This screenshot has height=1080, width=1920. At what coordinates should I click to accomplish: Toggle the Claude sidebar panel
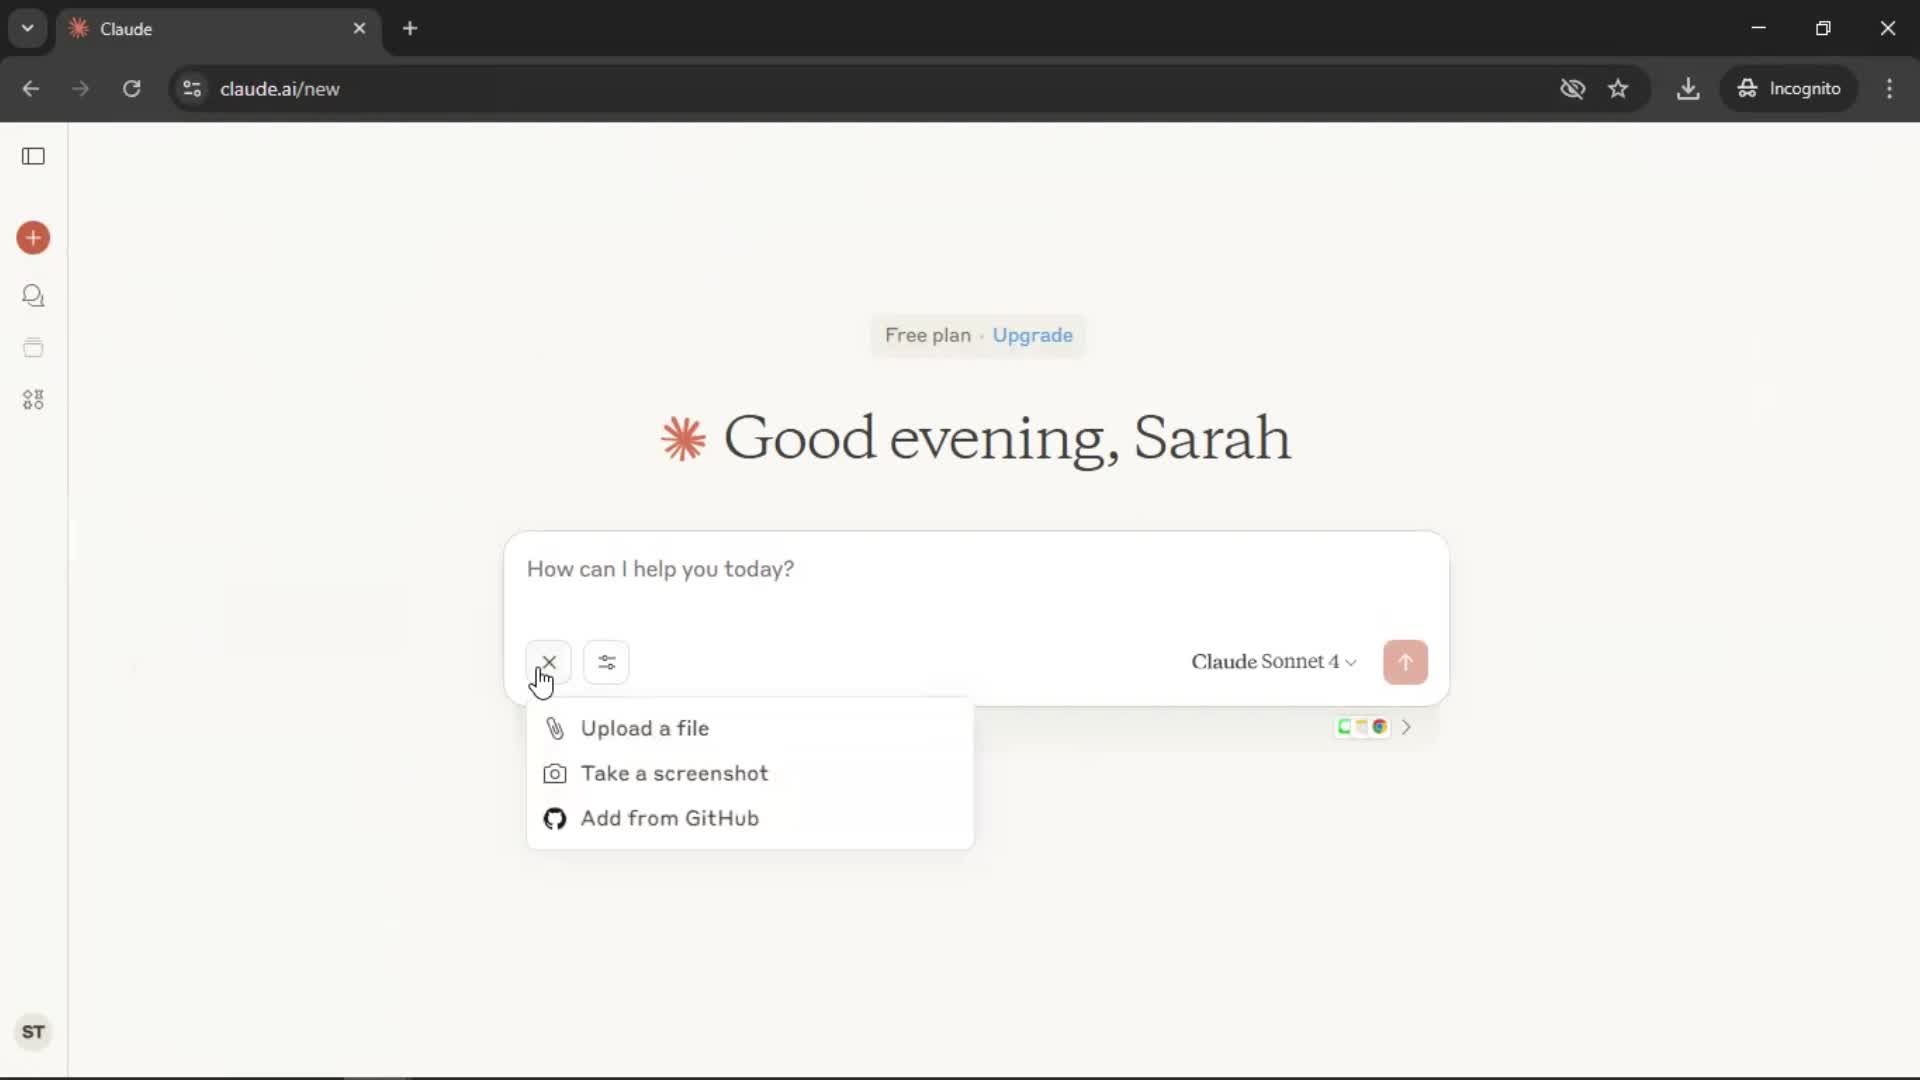33,156
